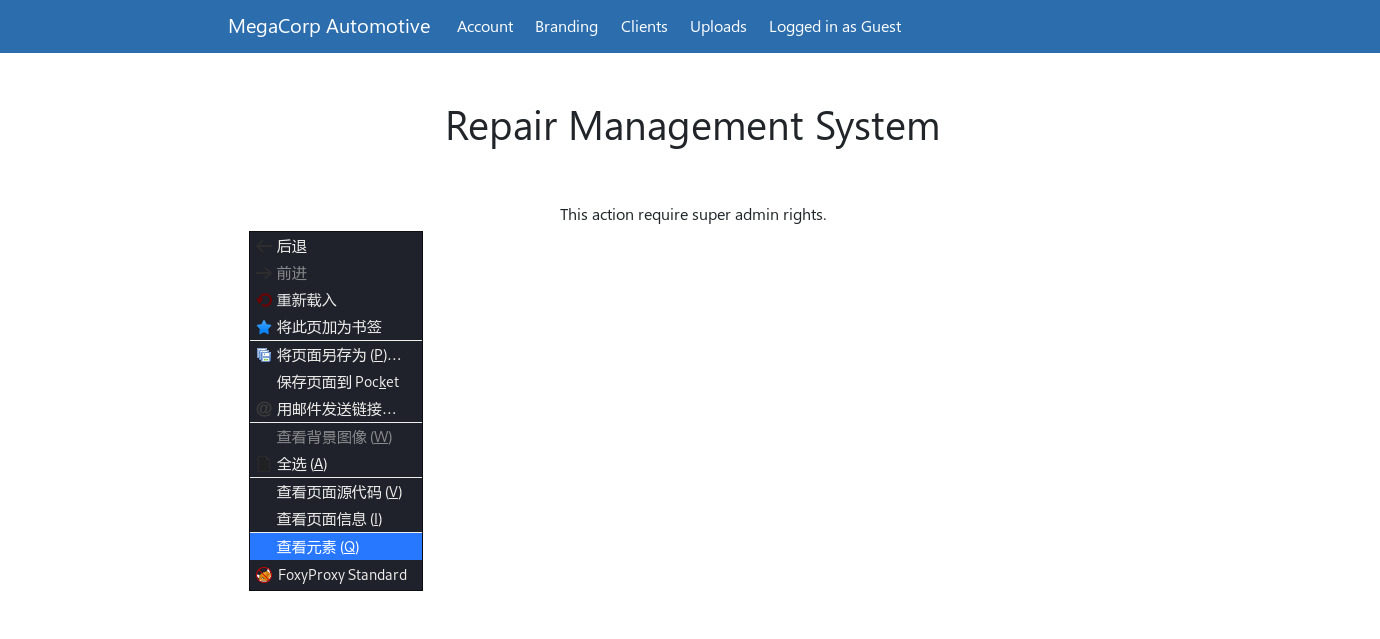Click the Repair Management System heading
Screen dimensions: 1380x639
point(692,126)
